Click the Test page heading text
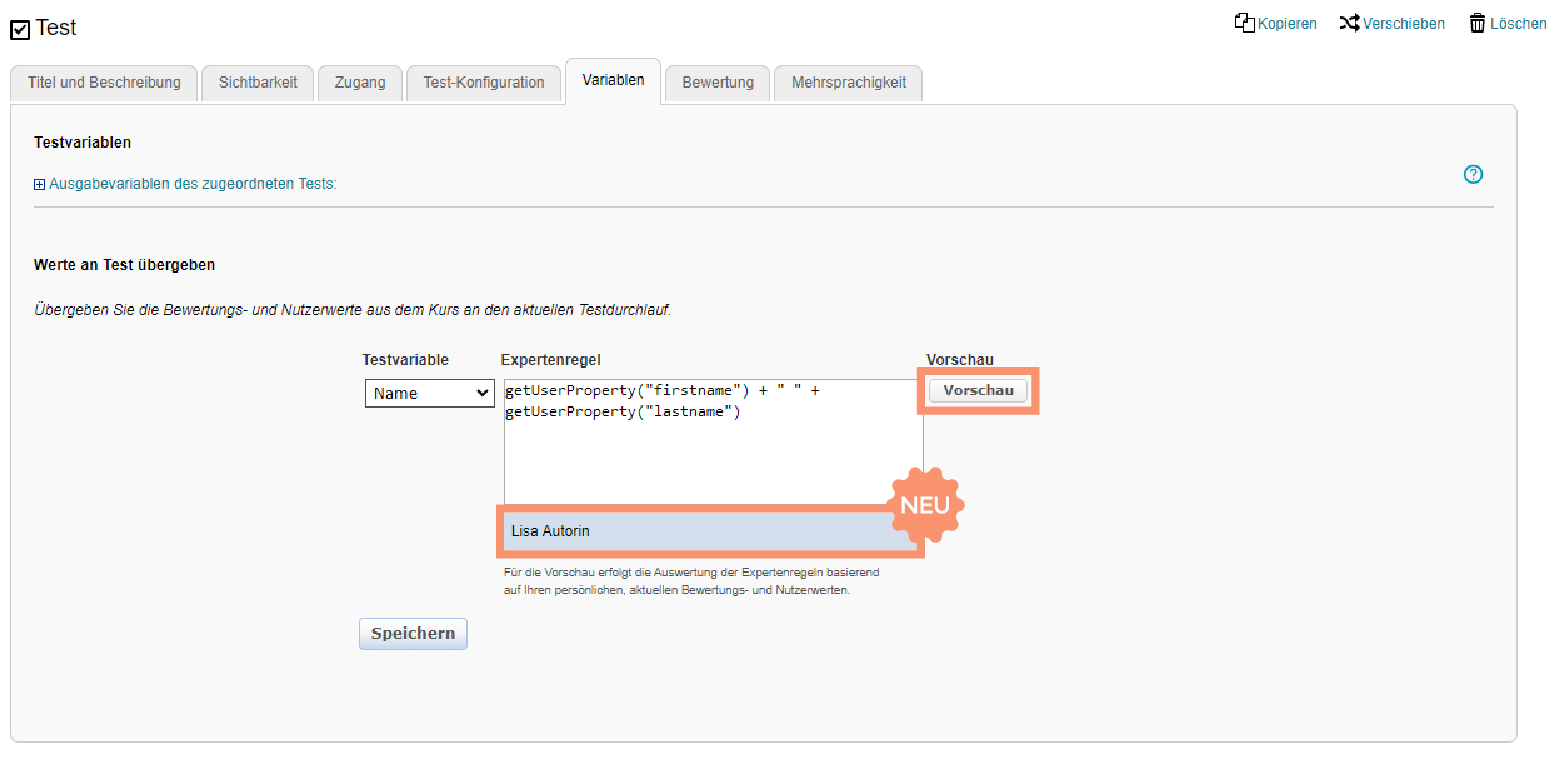Screen dimensions: 1562x764 pyautogui.click(x=56, y=28)
